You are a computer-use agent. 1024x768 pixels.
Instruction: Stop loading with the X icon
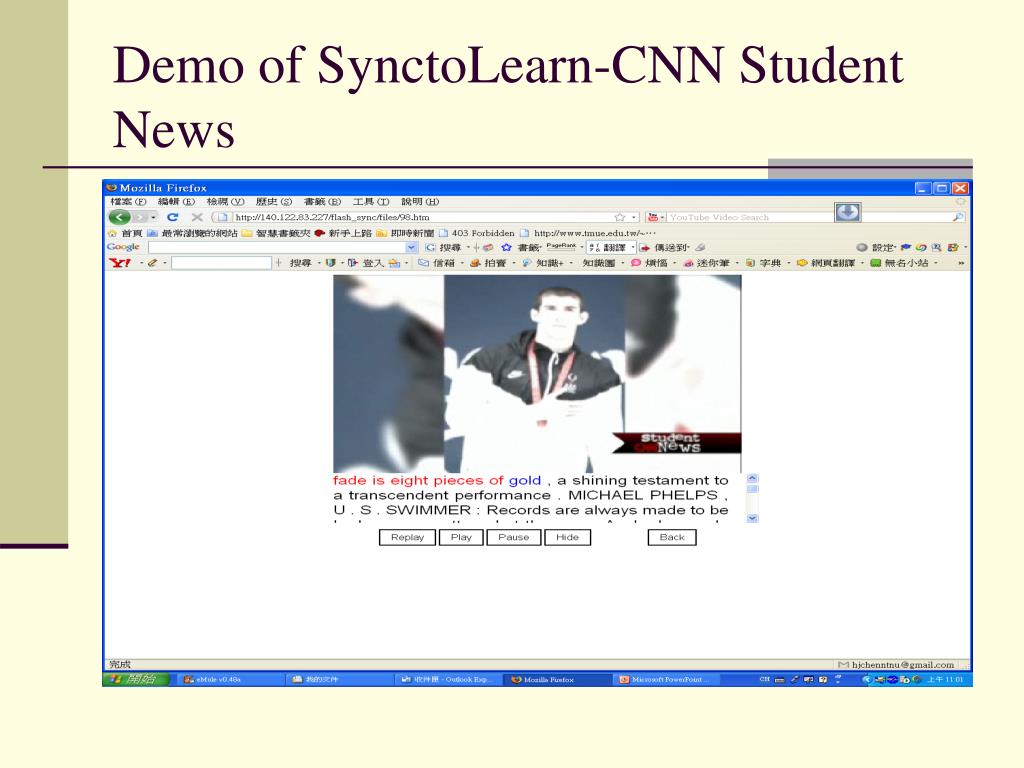[197, 217]
